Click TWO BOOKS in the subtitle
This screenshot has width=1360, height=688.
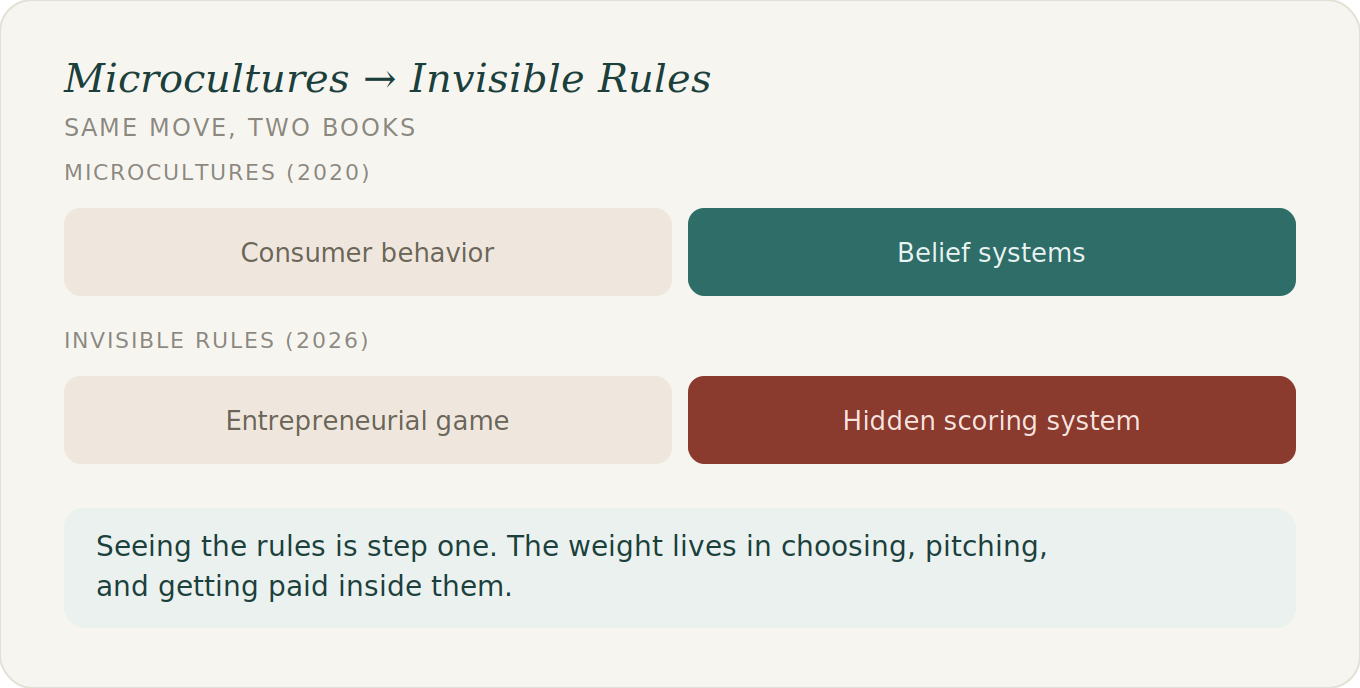(332, 128)
